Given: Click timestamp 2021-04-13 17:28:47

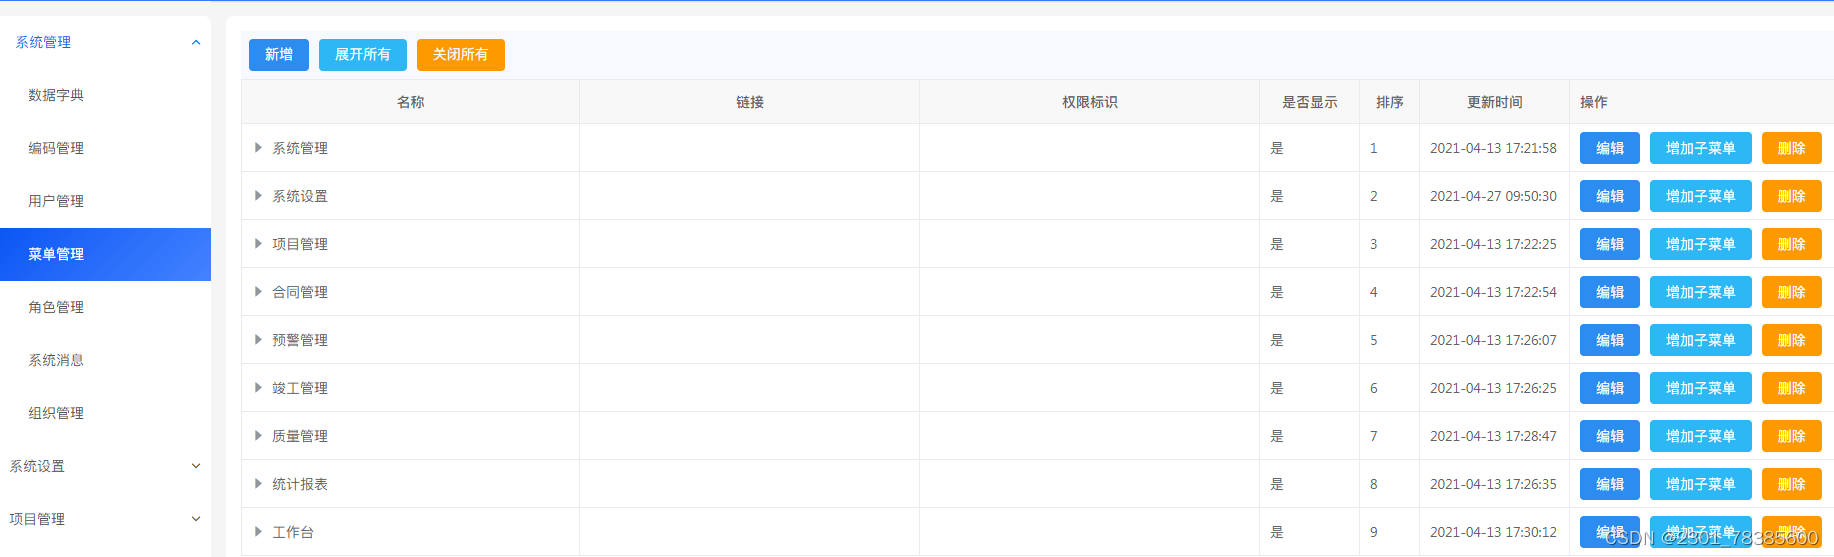Looking at the screenshot, I should [1493, 436].
